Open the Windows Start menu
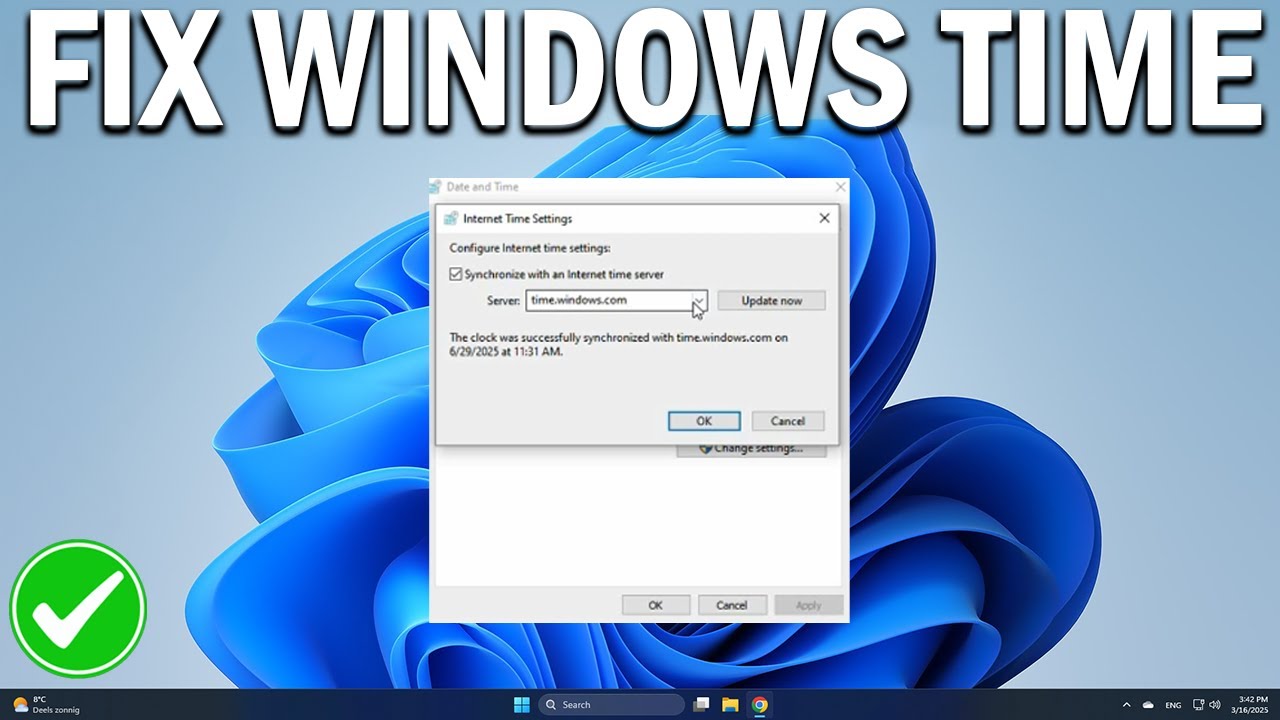Image resolution: width=1280 pixels, height=720 pixels. (x=522, y=705)
